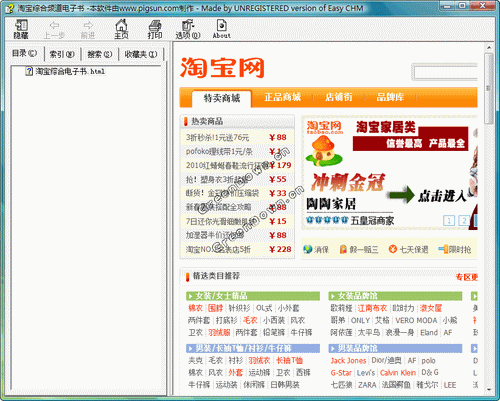Open the 女装品牌馆 category header
The width and height of the screenshot is (500, 401).
tap(395, 296)
